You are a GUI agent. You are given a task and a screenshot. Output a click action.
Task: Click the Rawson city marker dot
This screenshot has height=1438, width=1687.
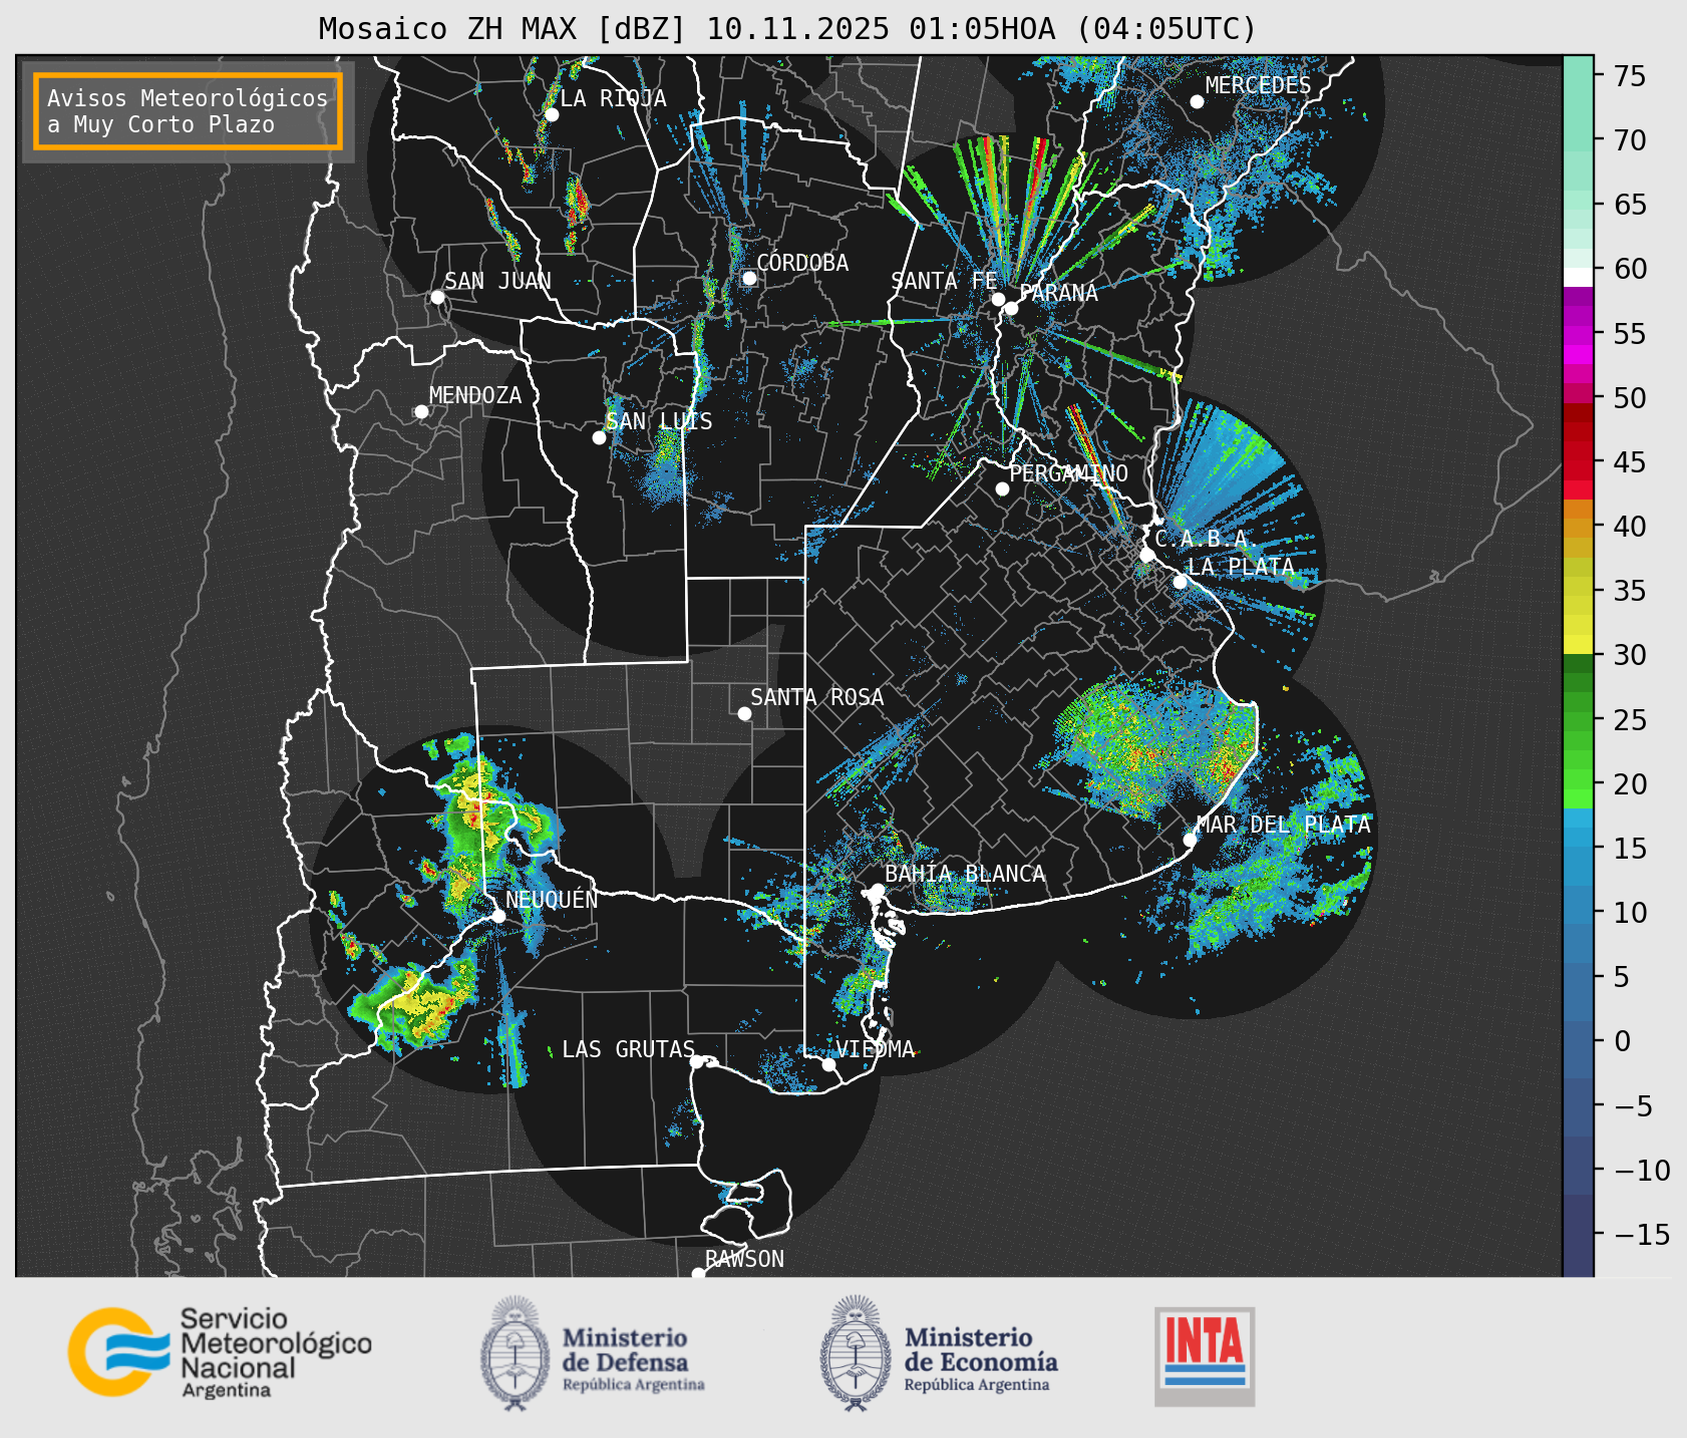pos(698,1273)
